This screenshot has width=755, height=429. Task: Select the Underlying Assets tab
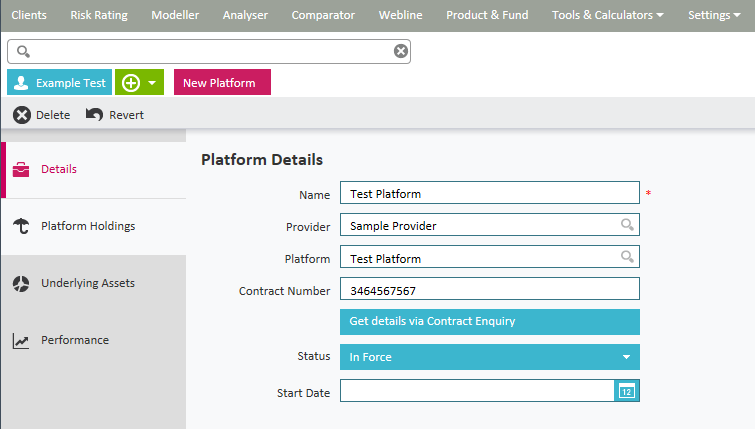(87, 283)
